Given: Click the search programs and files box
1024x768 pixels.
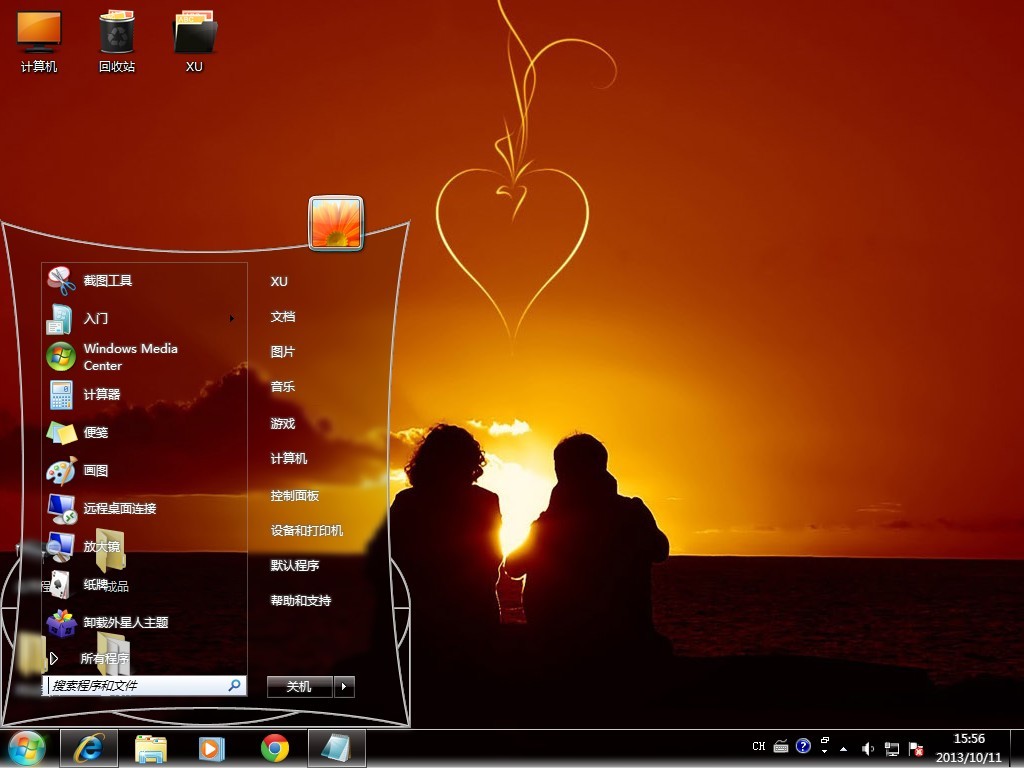Looking at the screenshot, I should tap(138, 686).
